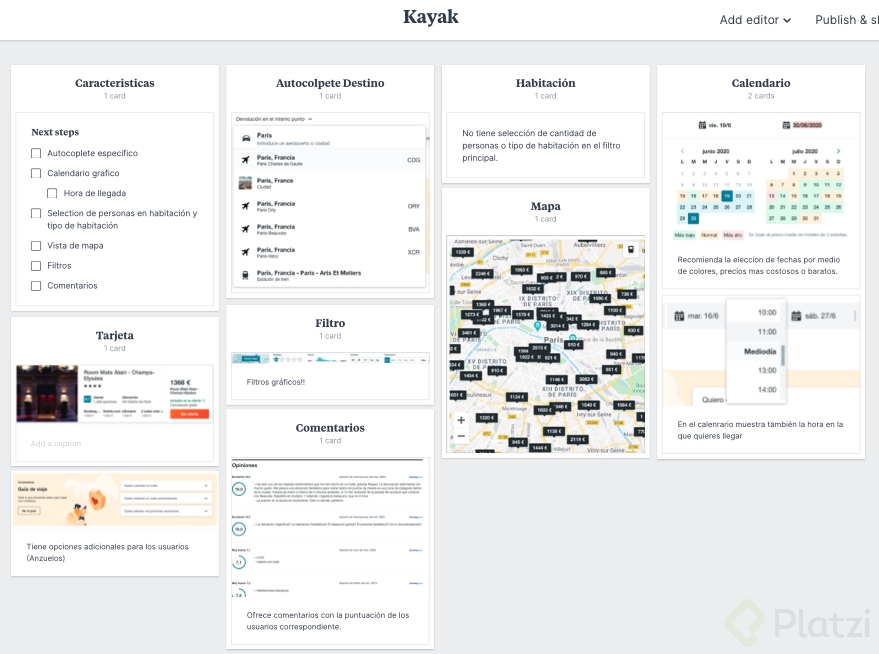Click the Más alto legend swatch
879x654 pixels.
[x=733, y=235]
